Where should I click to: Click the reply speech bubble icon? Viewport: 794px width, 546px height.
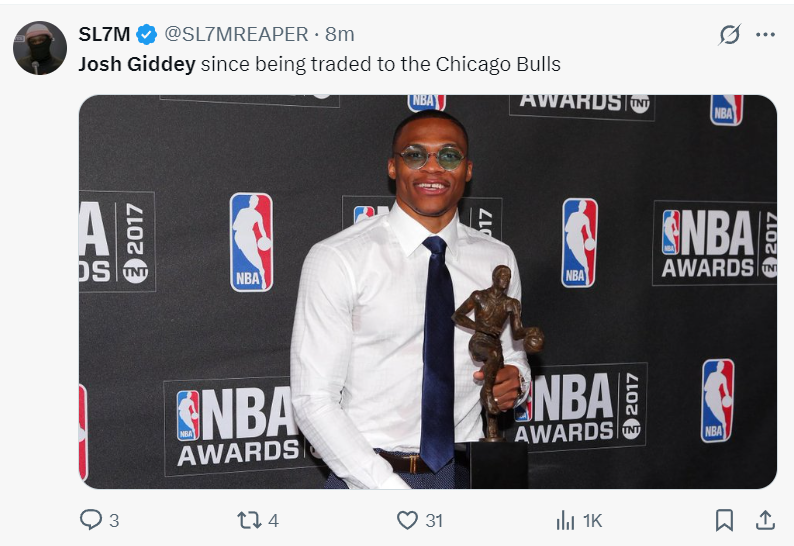click(90, 520)
